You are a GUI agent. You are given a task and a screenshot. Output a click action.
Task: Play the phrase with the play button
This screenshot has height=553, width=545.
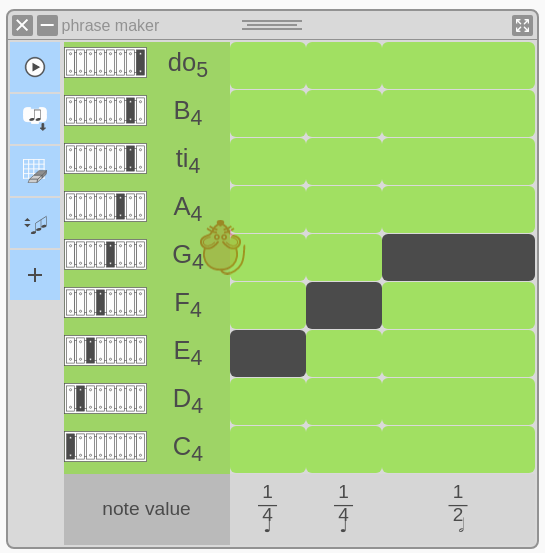point(35,67)
